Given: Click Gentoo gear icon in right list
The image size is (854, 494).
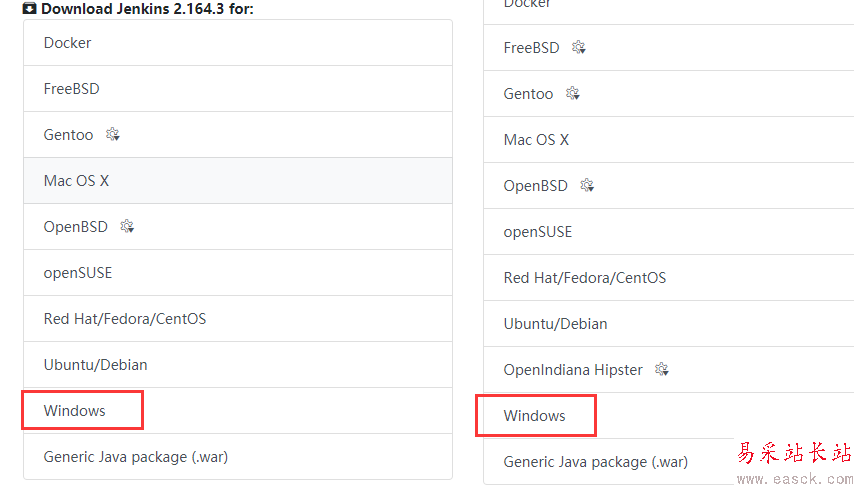Looking at the screenshot, I should coord(572,94).
